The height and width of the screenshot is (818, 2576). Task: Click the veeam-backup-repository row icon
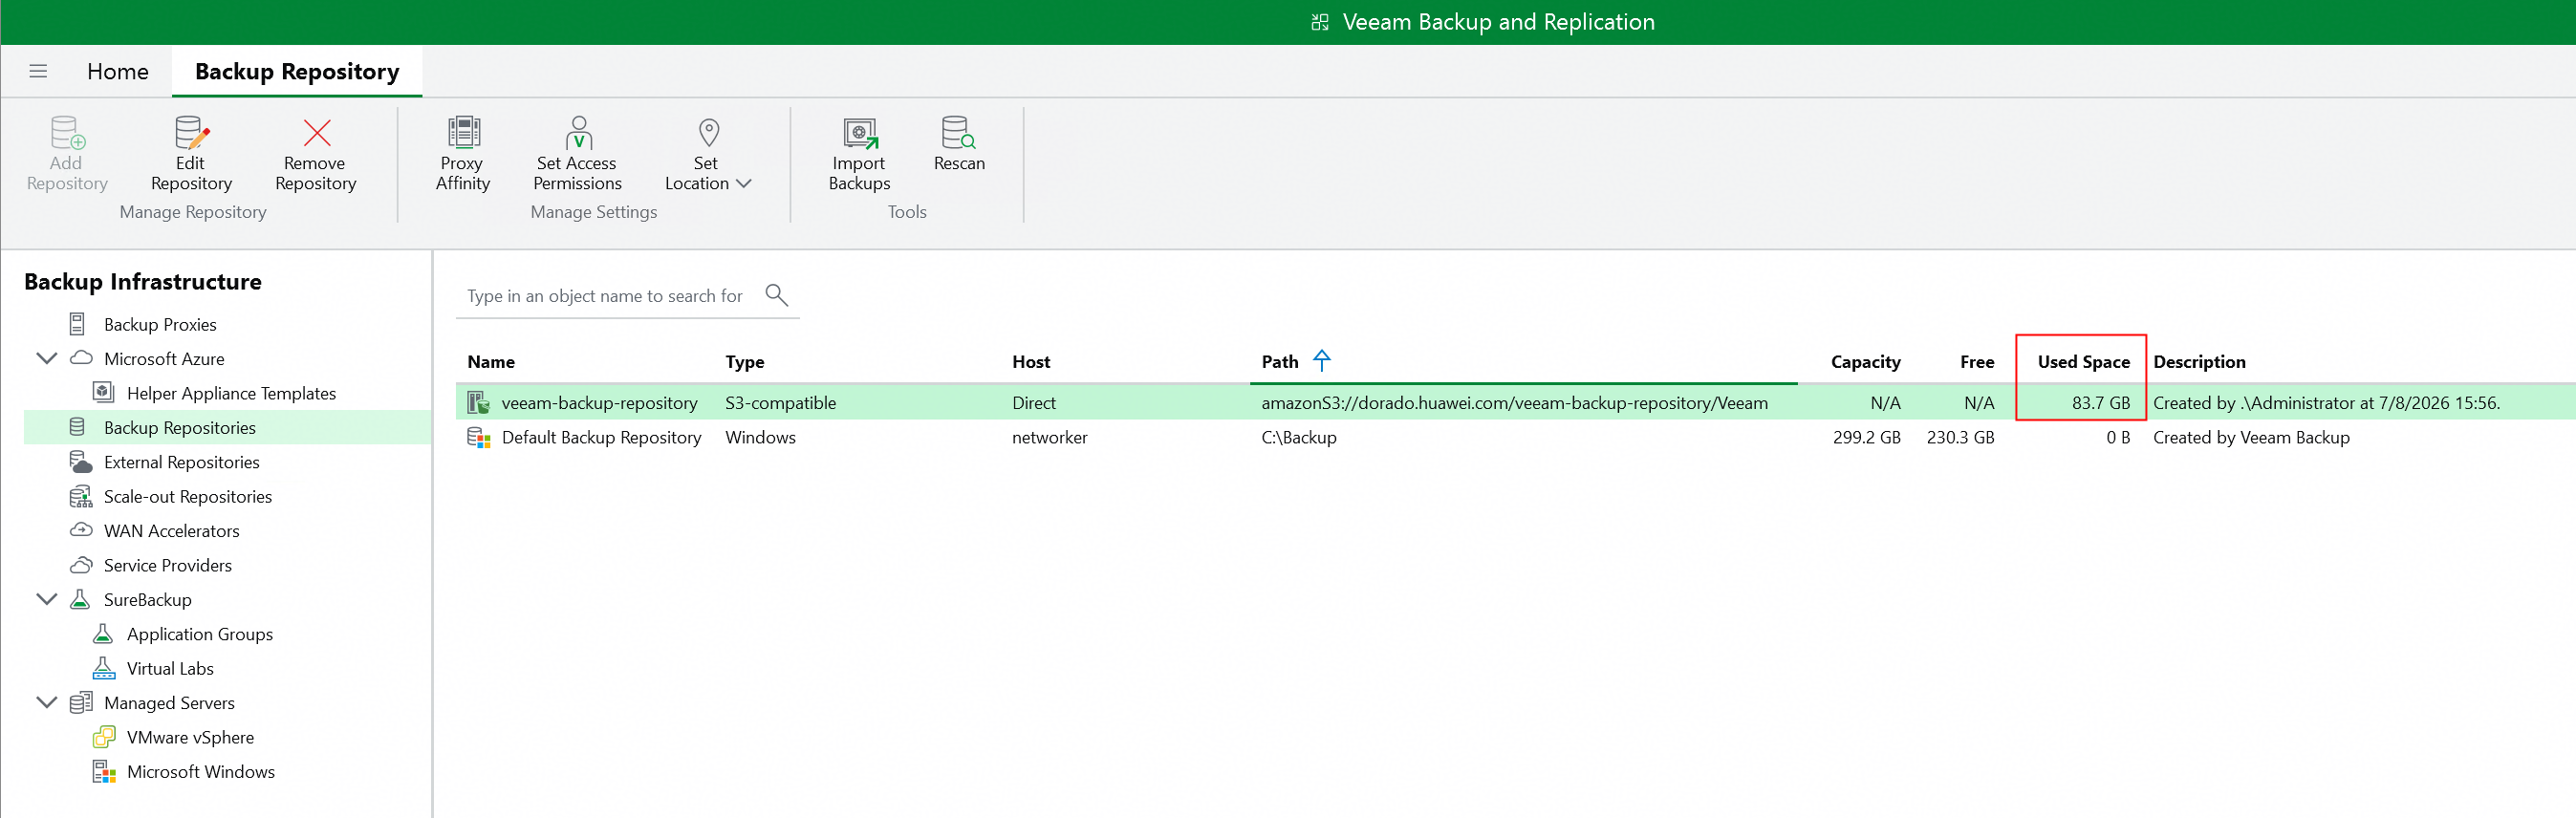point(479,403)
